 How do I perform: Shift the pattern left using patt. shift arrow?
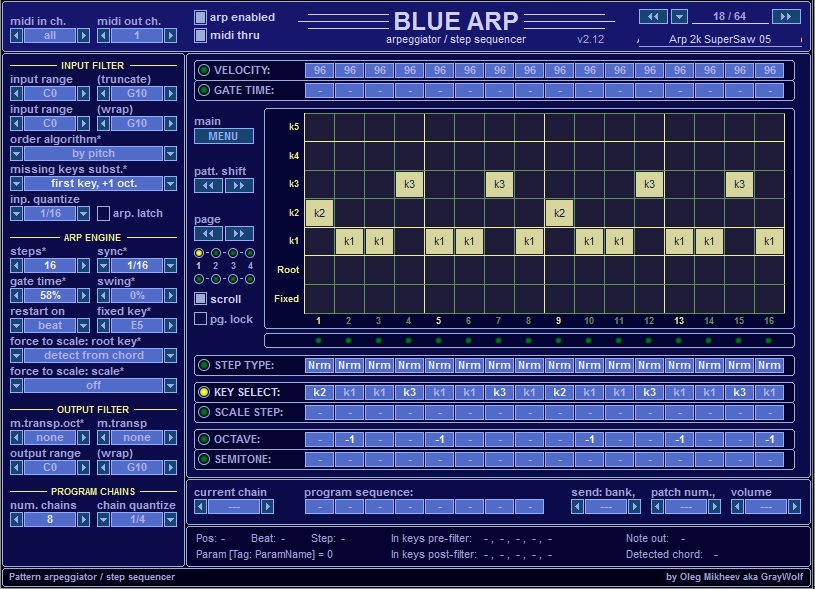coord(210,187)
